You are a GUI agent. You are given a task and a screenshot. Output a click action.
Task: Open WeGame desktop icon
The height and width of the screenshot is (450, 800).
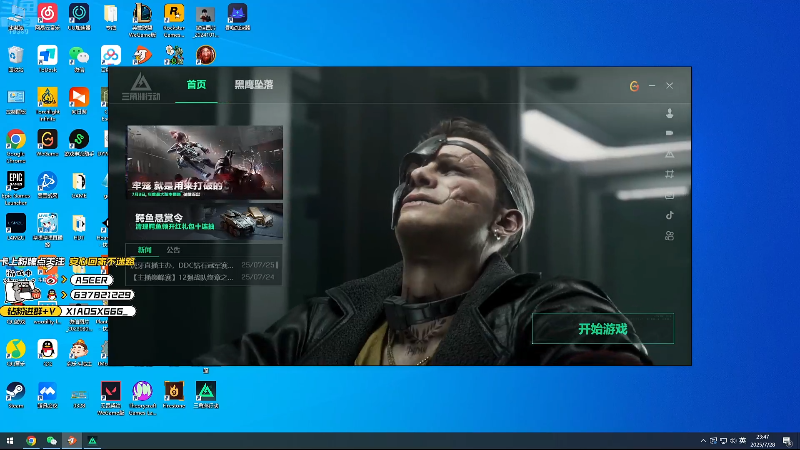click(x=47, y=143)
